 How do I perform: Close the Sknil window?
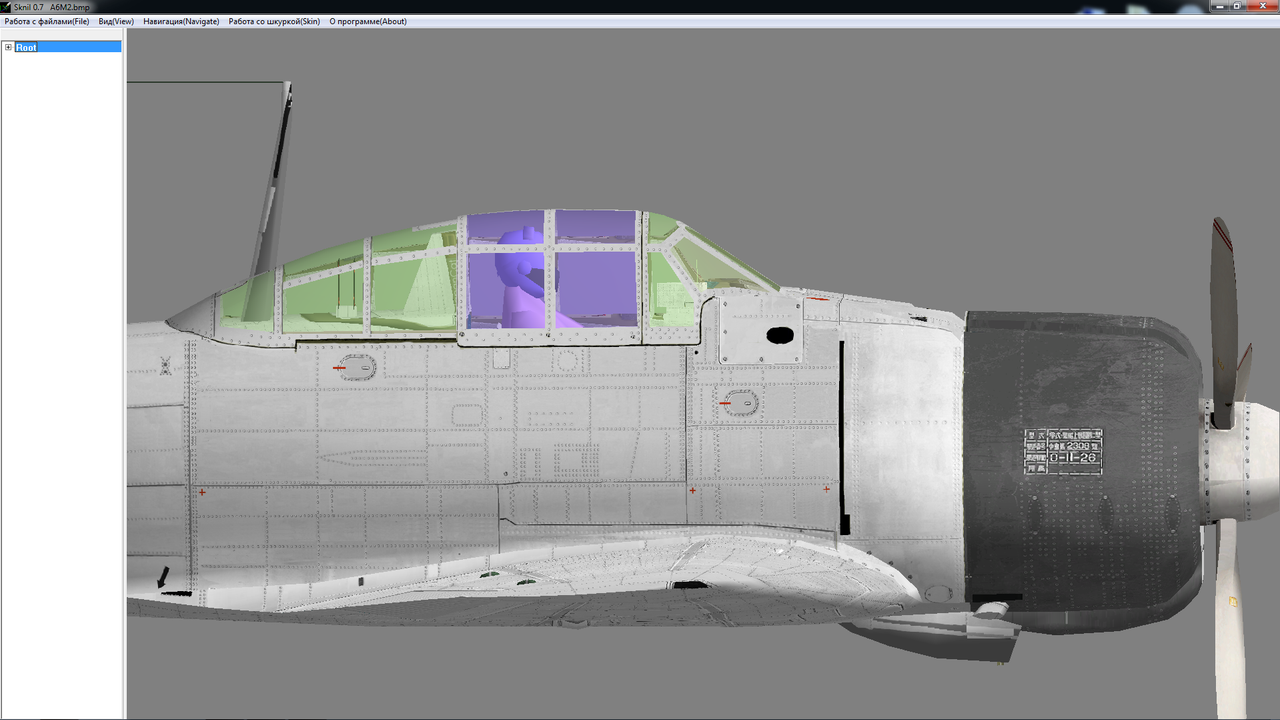point(1261,6)
